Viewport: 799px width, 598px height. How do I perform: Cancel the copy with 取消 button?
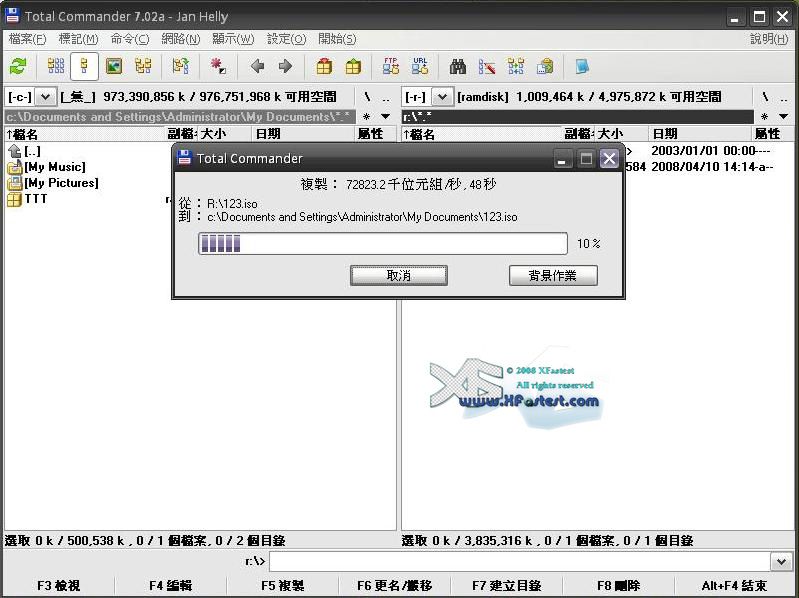398,276
